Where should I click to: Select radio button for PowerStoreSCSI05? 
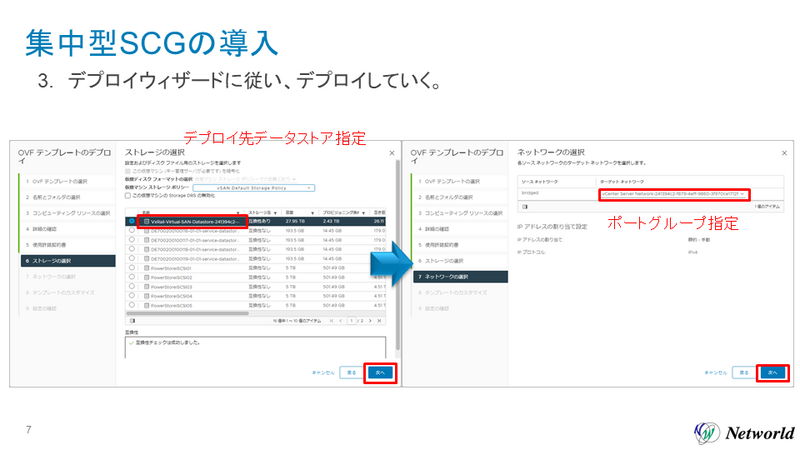(132, 305)
